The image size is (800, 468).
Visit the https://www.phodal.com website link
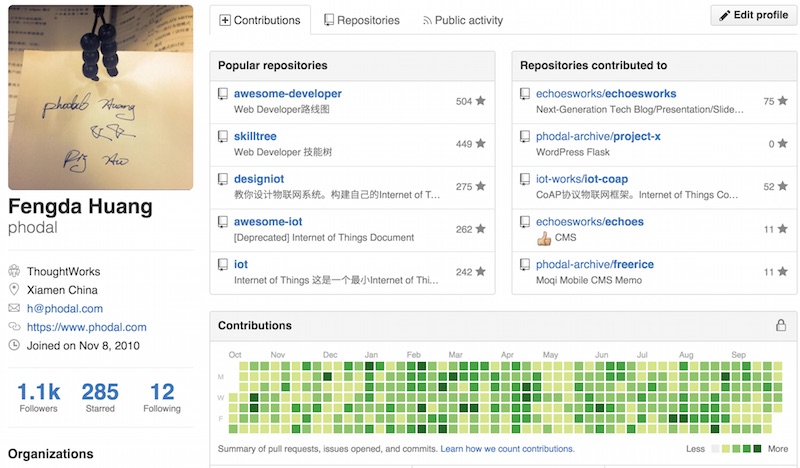86,327
